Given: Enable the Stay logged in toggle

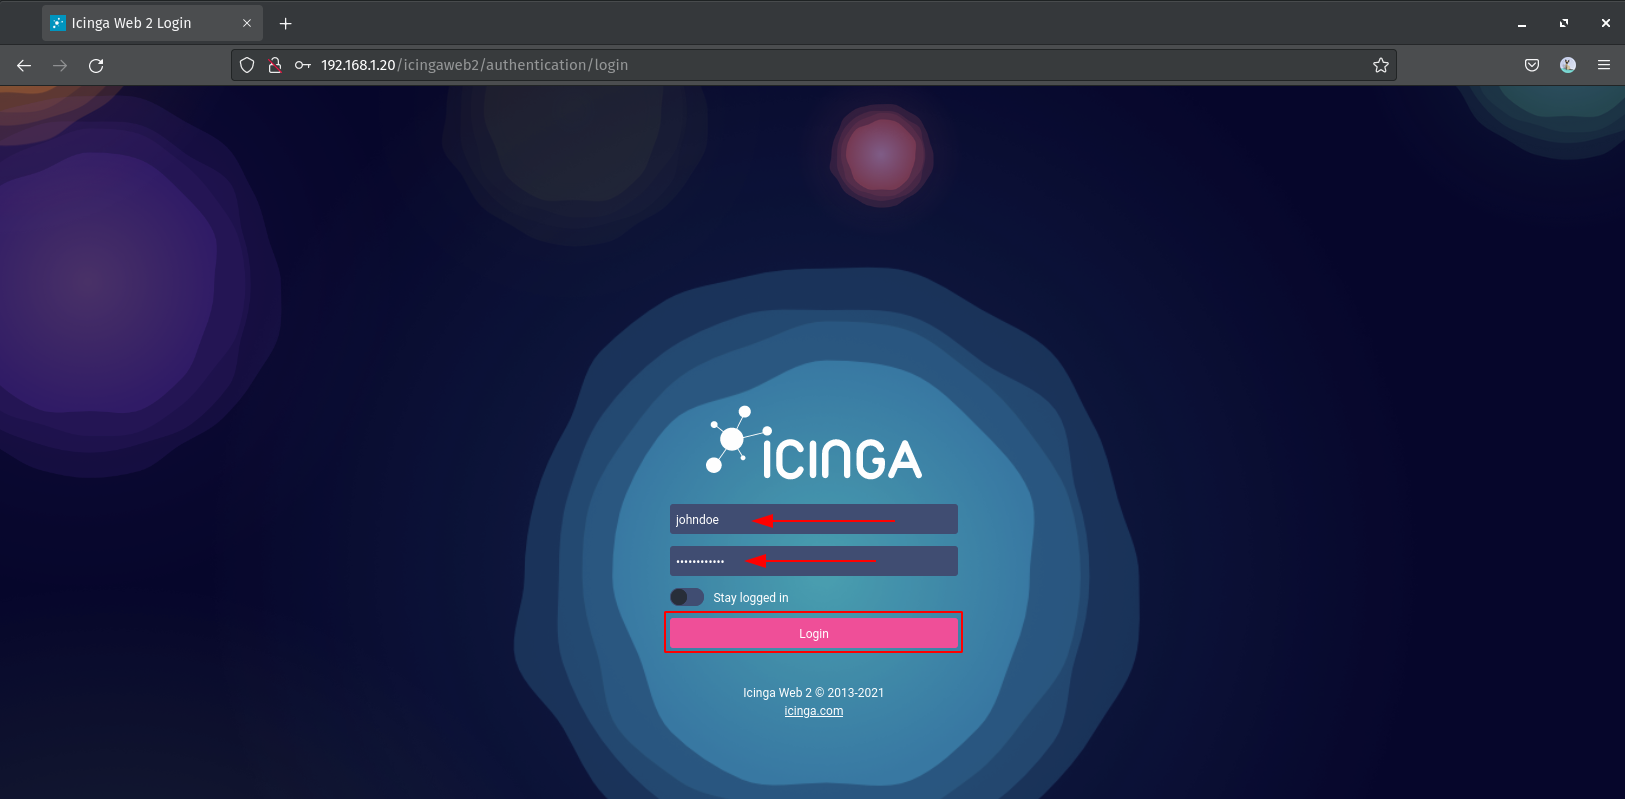Looking at the screenshot, I should 687,597.
